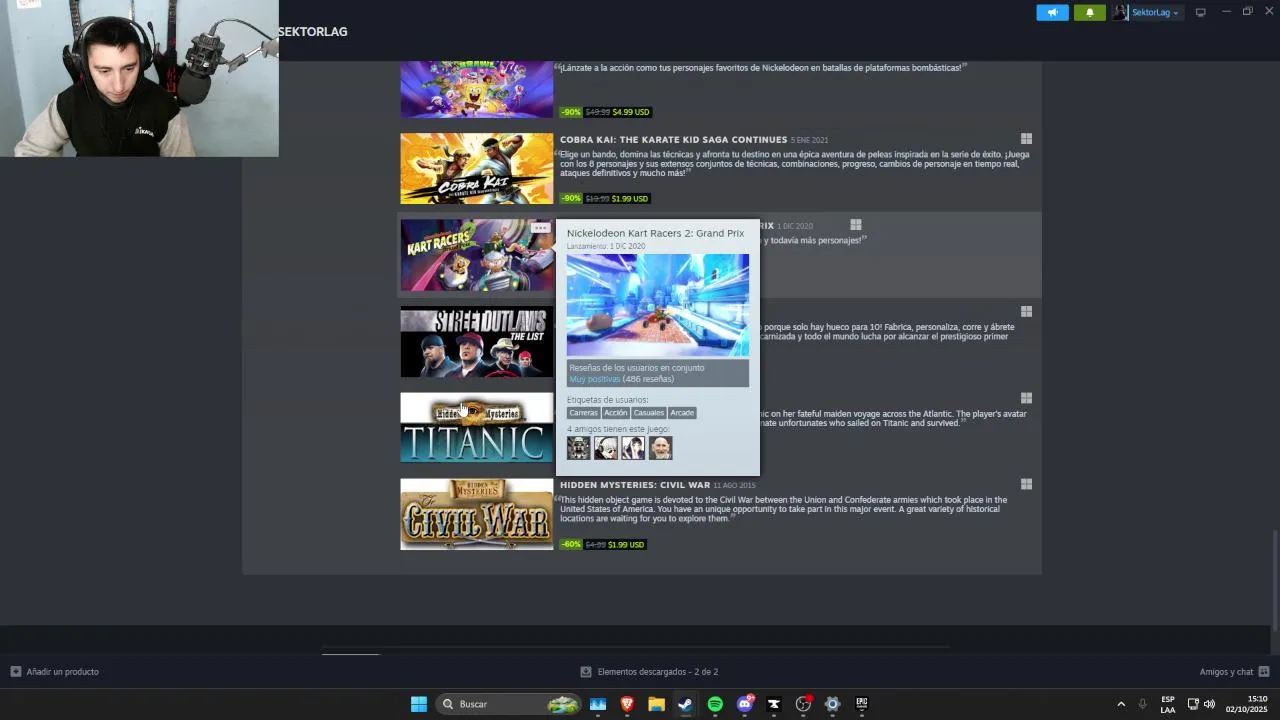Open Hidden Mysteries Titanic capsule image
Image resolution: width=1280 pixels, height=720 pixels.
476,428
